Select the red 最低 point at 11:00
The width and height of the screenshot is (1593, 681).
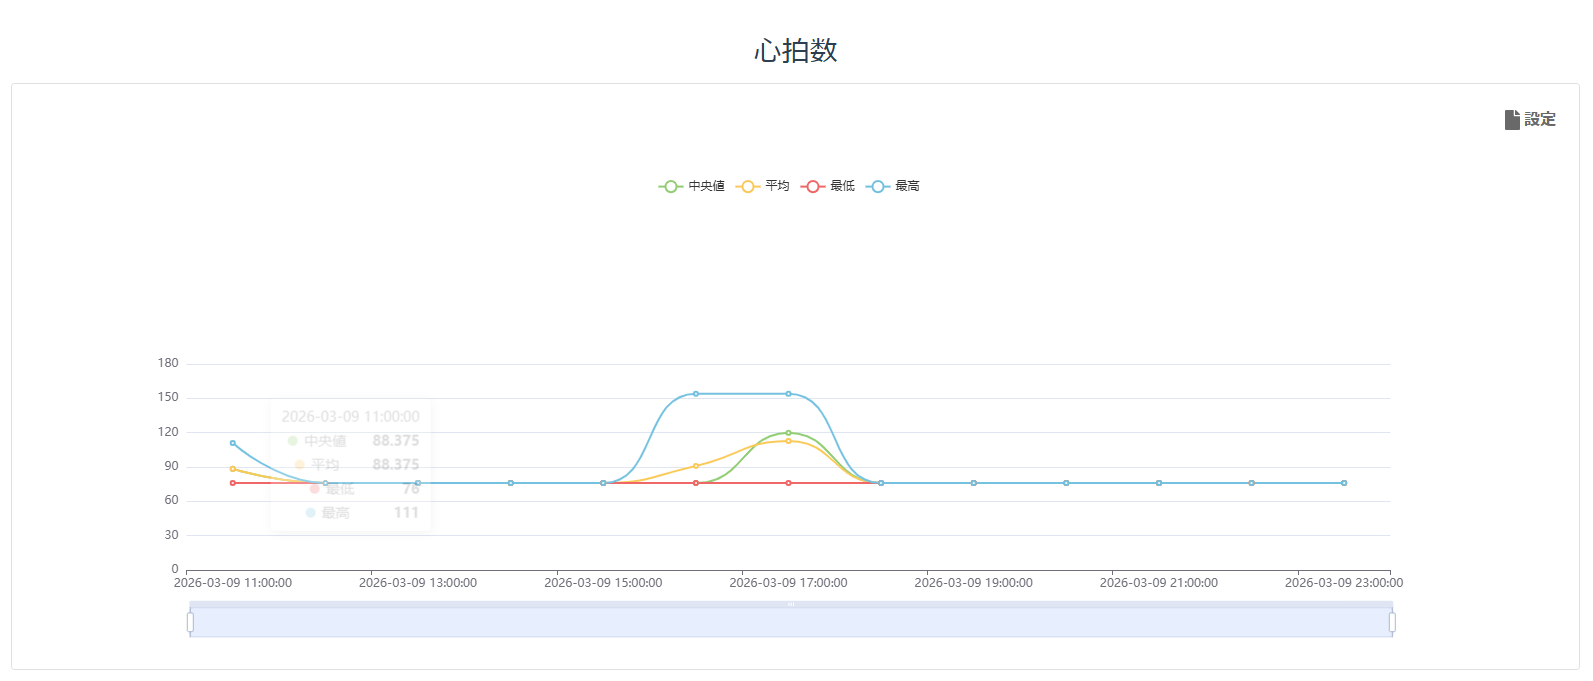pyautogui.click(x=233, y=483)
